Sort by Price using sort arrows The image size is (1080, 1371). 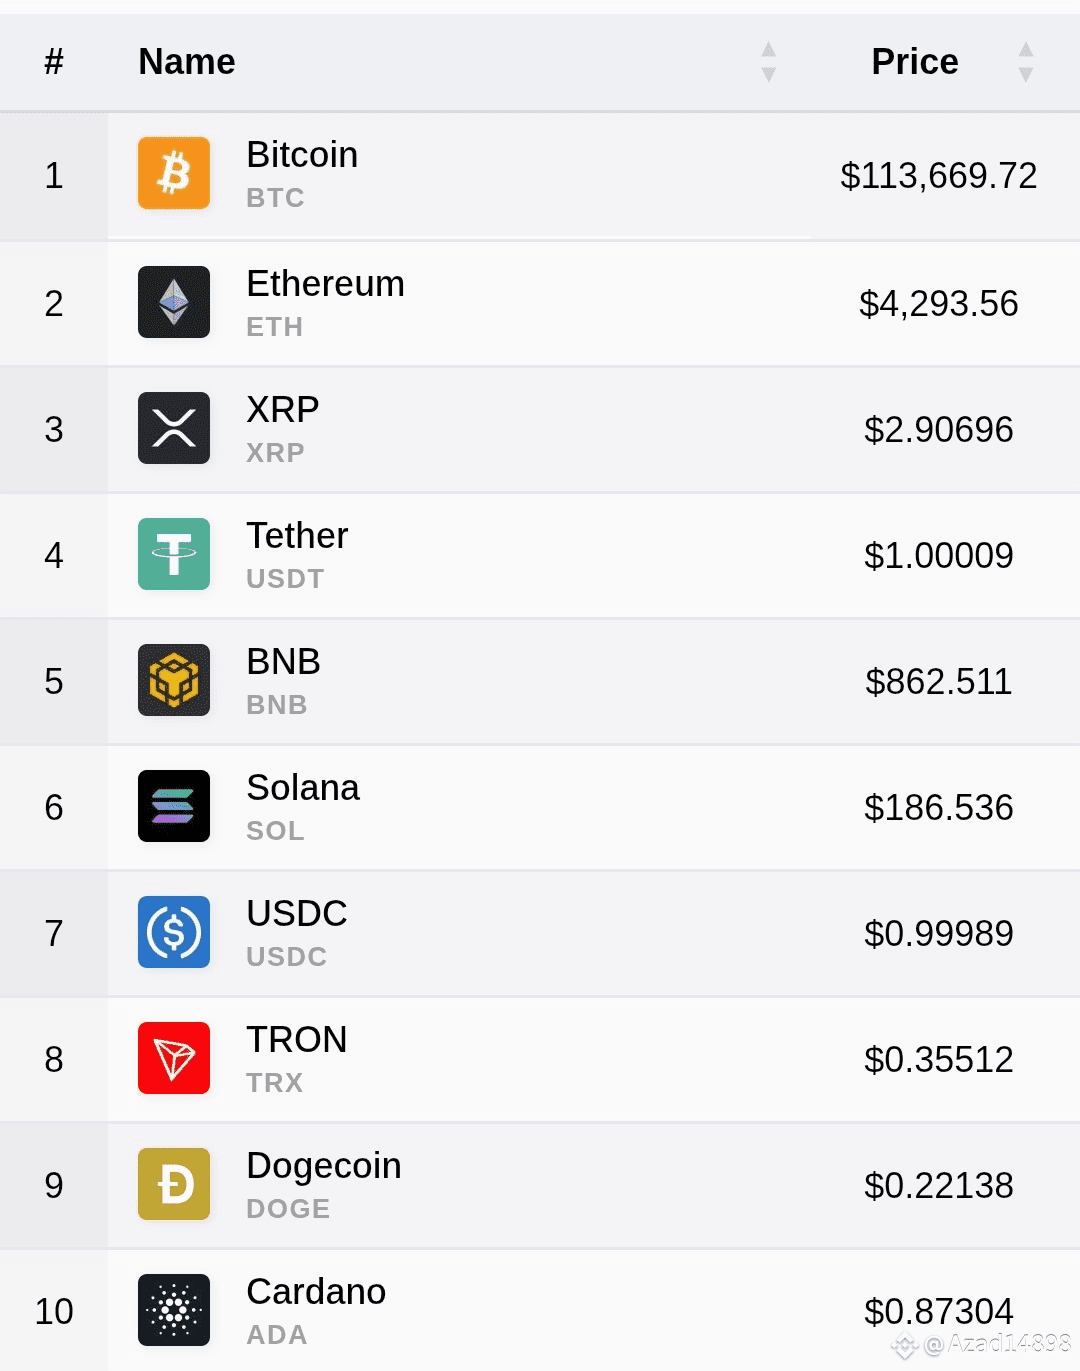pos(1025,62)
